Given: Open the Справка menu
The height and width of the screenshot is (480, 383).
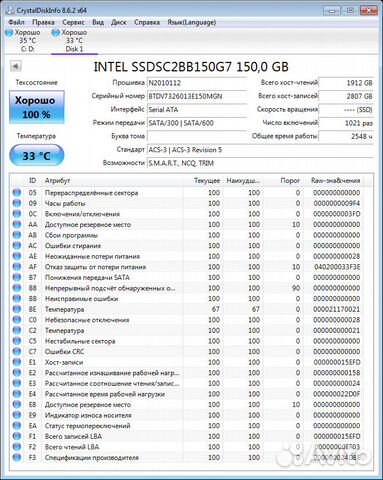Looking at the screenshot, I should pos(147,22).
